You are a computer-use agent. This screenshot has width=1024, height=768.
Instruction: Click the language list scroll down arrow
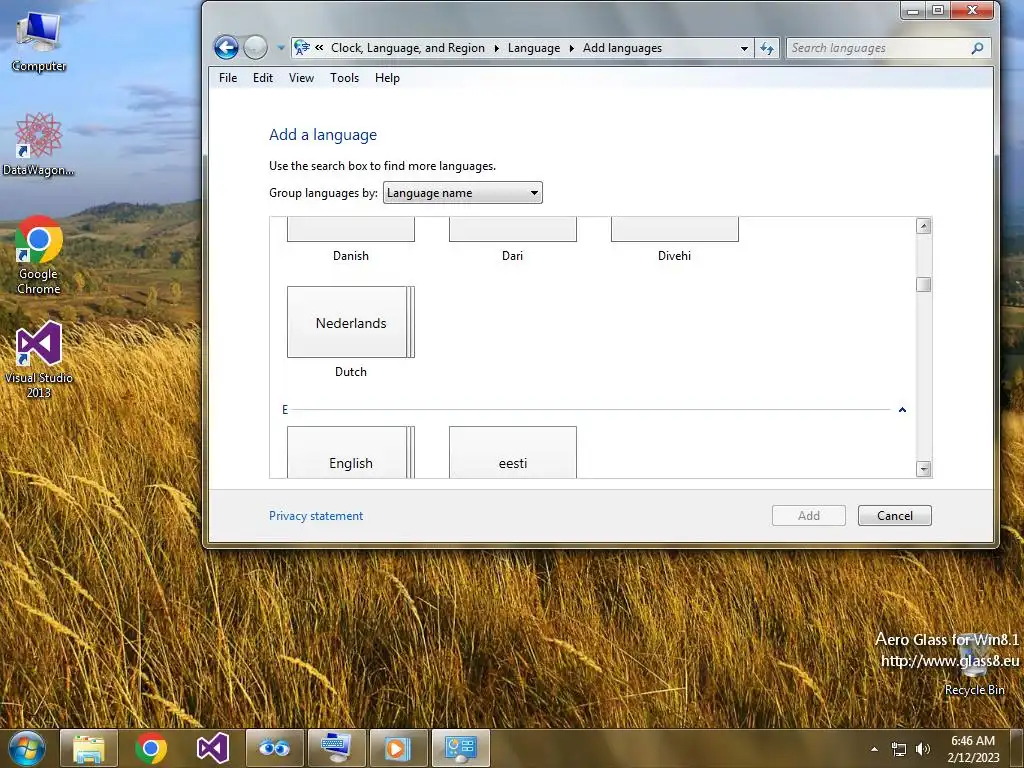click(x=923, y=469)
